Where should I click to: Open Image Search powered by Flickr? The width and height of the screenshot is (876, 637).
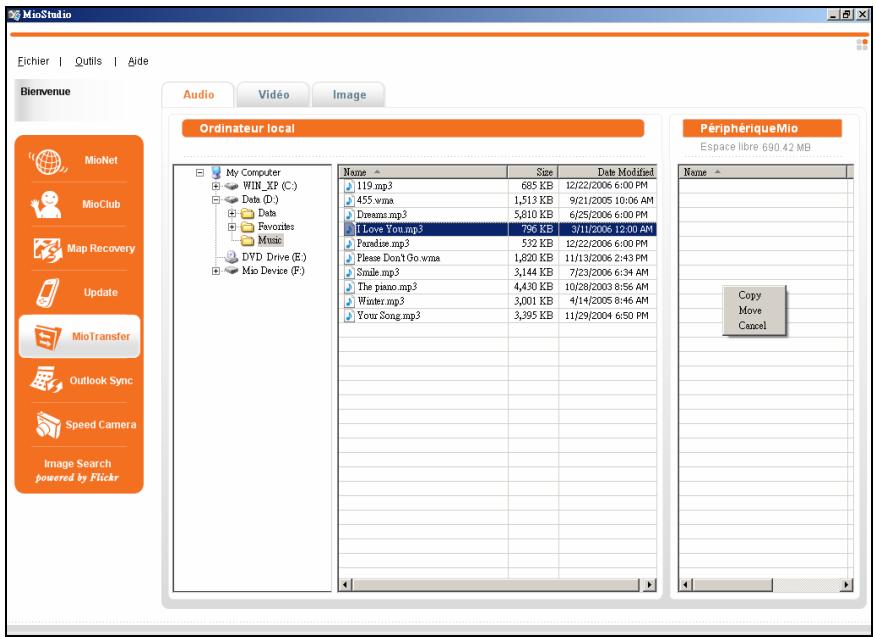tap(77, 470)
